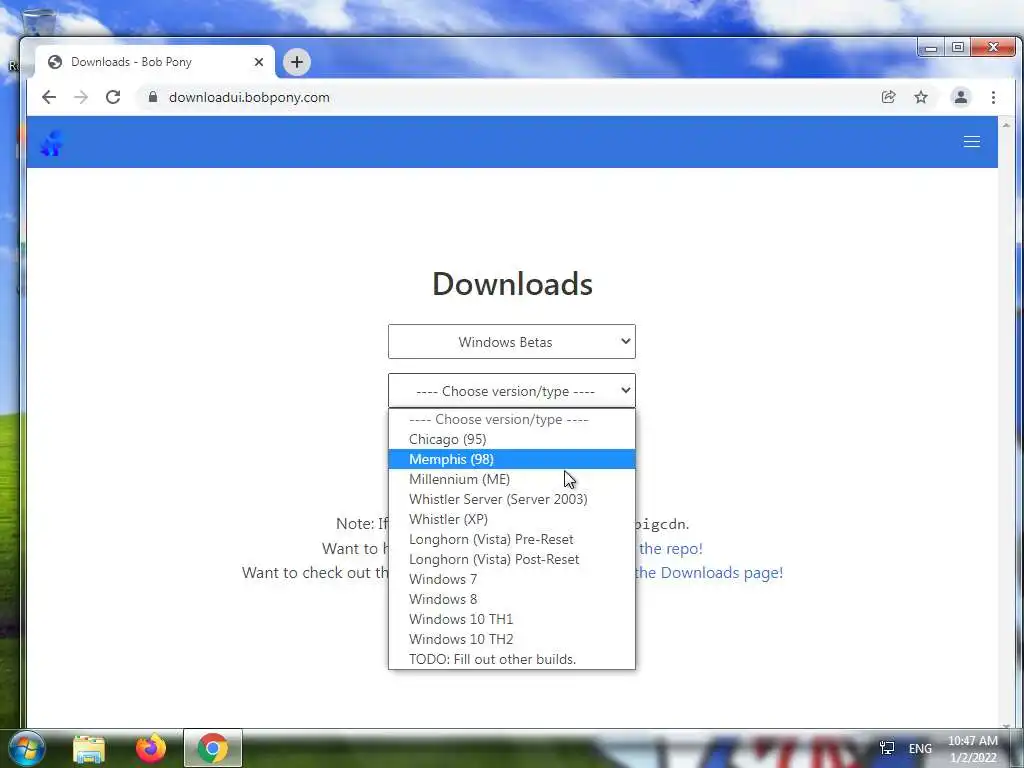Click the network tray icon

[x=887, y=748]
